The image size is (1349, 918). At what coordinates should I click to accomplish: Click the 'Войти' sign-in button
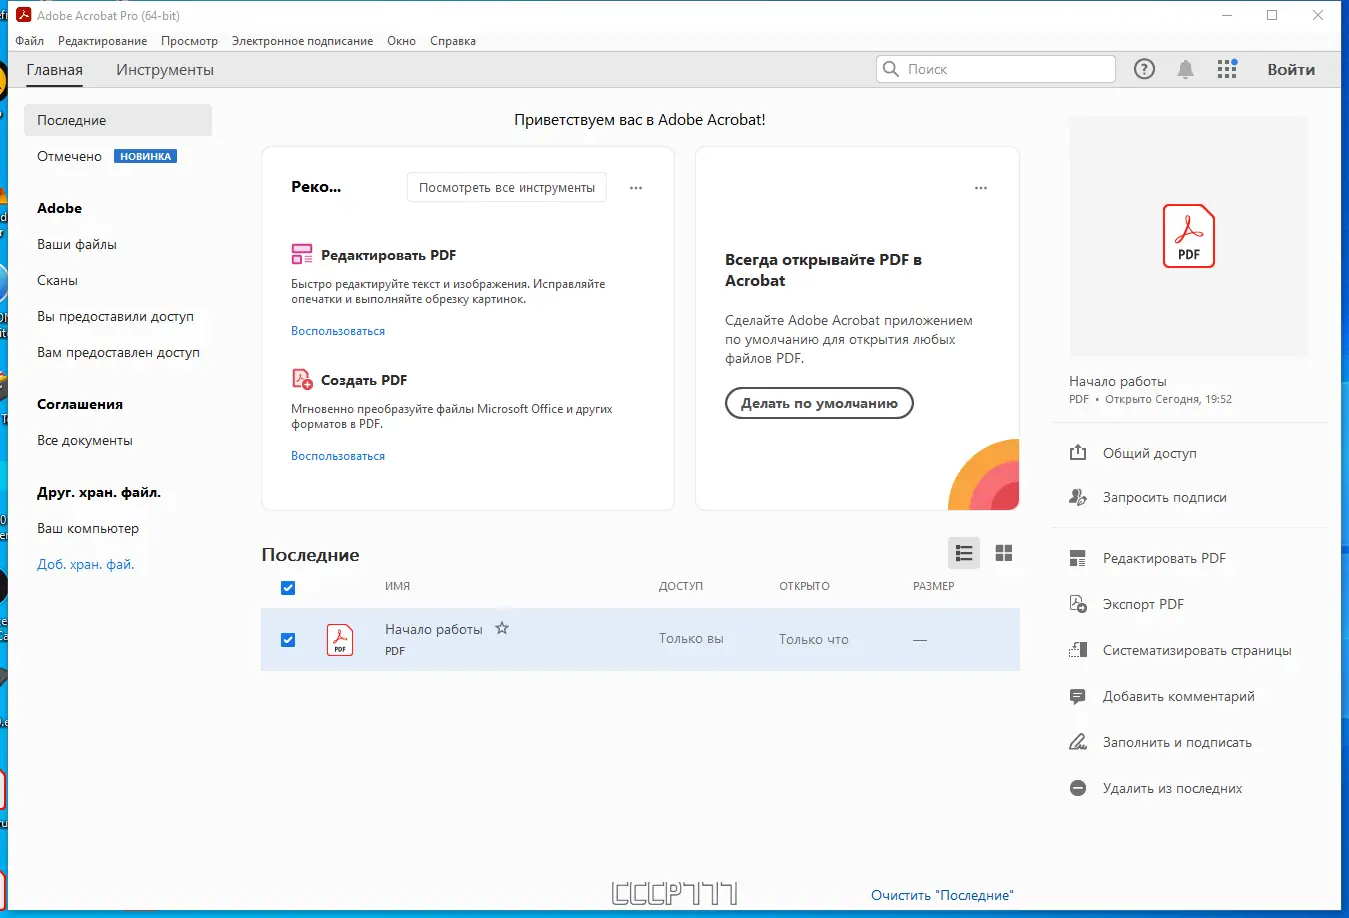pyautogui.click(x=1291, y=70)
